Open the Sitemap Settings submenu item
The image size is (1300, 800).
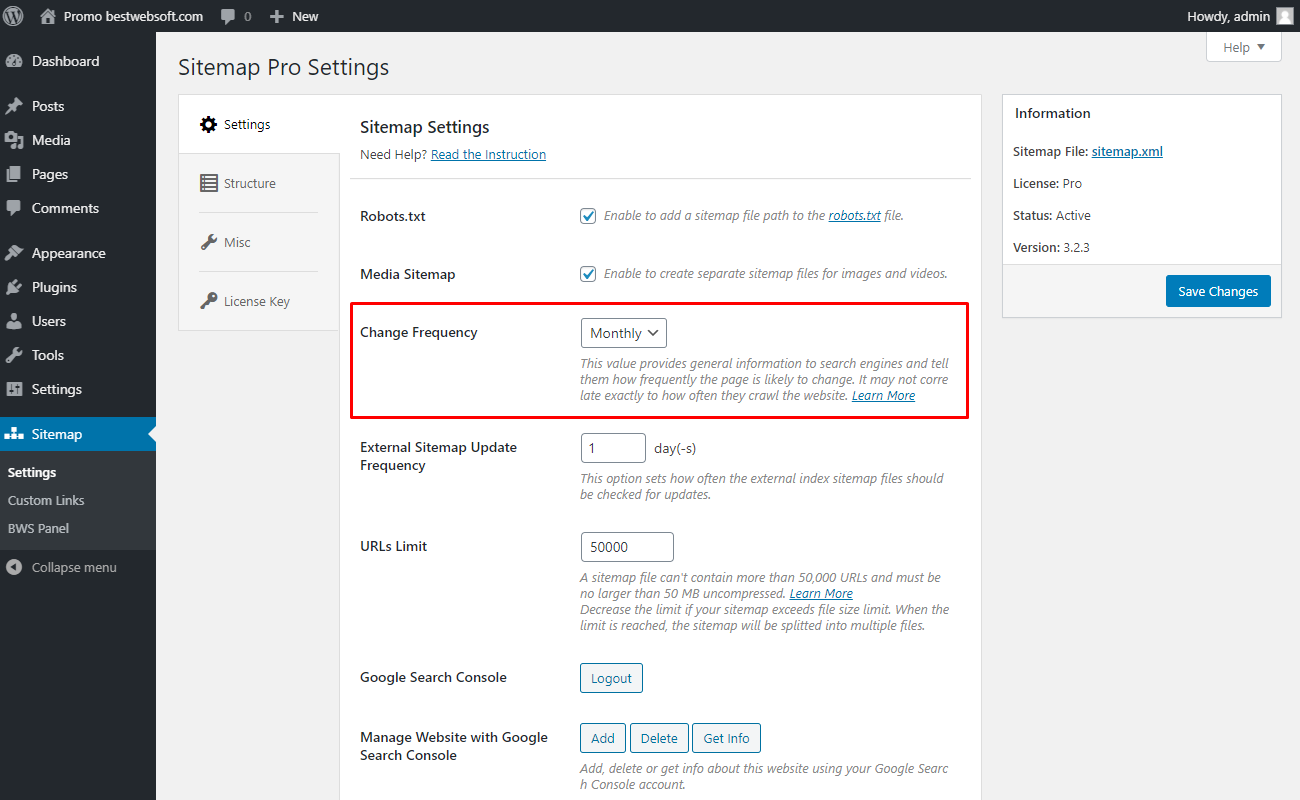point(32,472)
